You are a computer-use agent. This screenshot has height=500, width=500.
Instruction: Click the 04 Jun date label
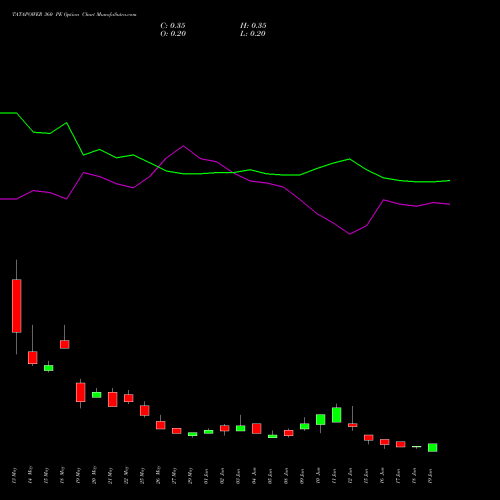tap(254, 476)
